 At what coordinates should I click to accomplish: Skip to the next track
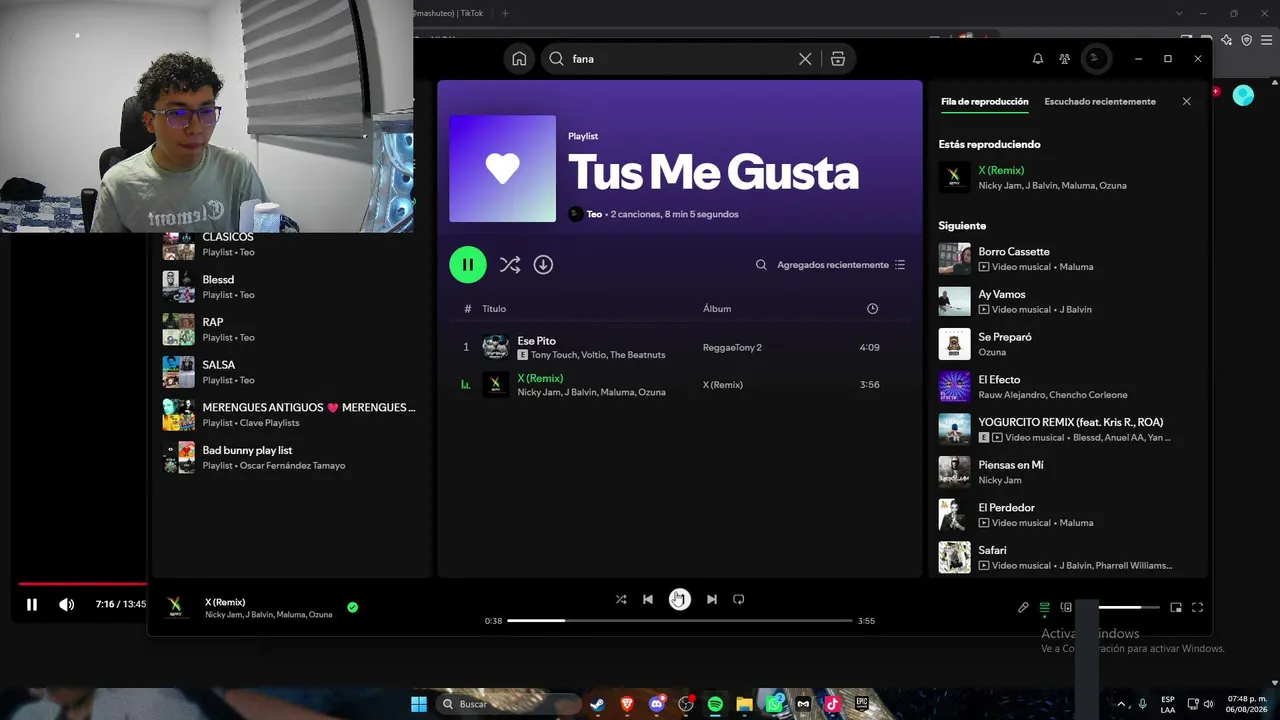pos(711,599)
